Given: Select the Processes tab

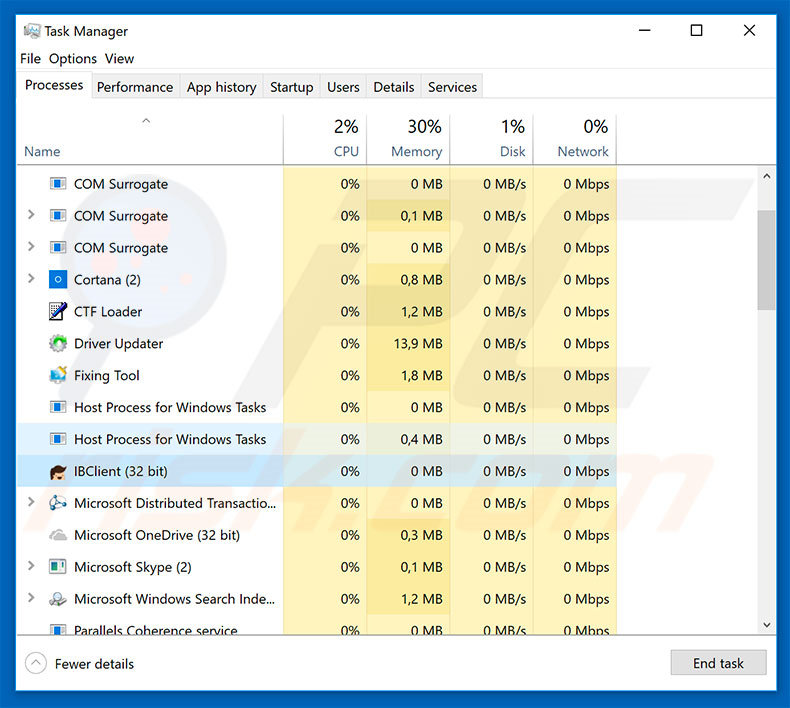Looking at the screenshot, I should pyautogui.click(x=54, y=85).
